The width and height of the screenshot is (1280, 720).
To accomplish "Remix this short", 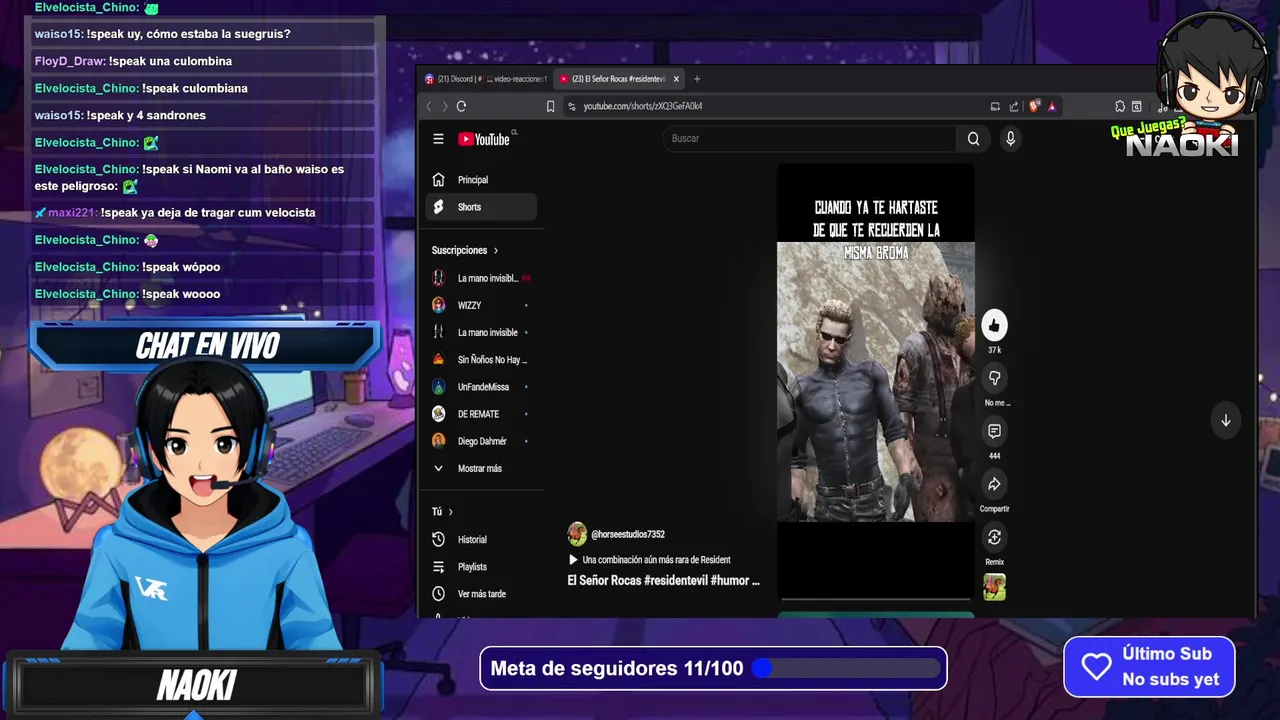I will click(994, 537).
